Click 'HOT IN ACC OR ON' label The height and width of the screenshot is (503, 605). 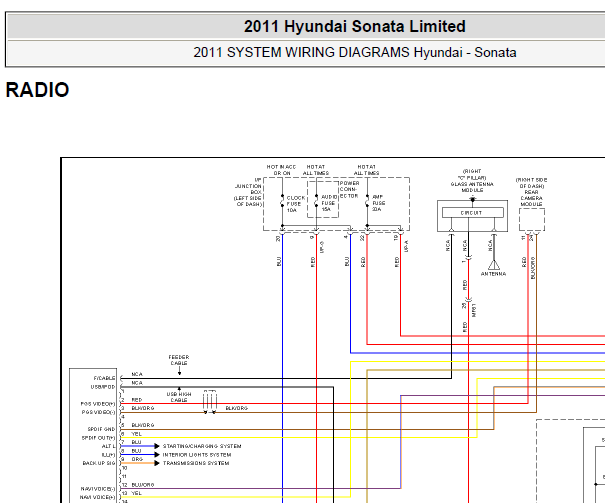point(281,170)
